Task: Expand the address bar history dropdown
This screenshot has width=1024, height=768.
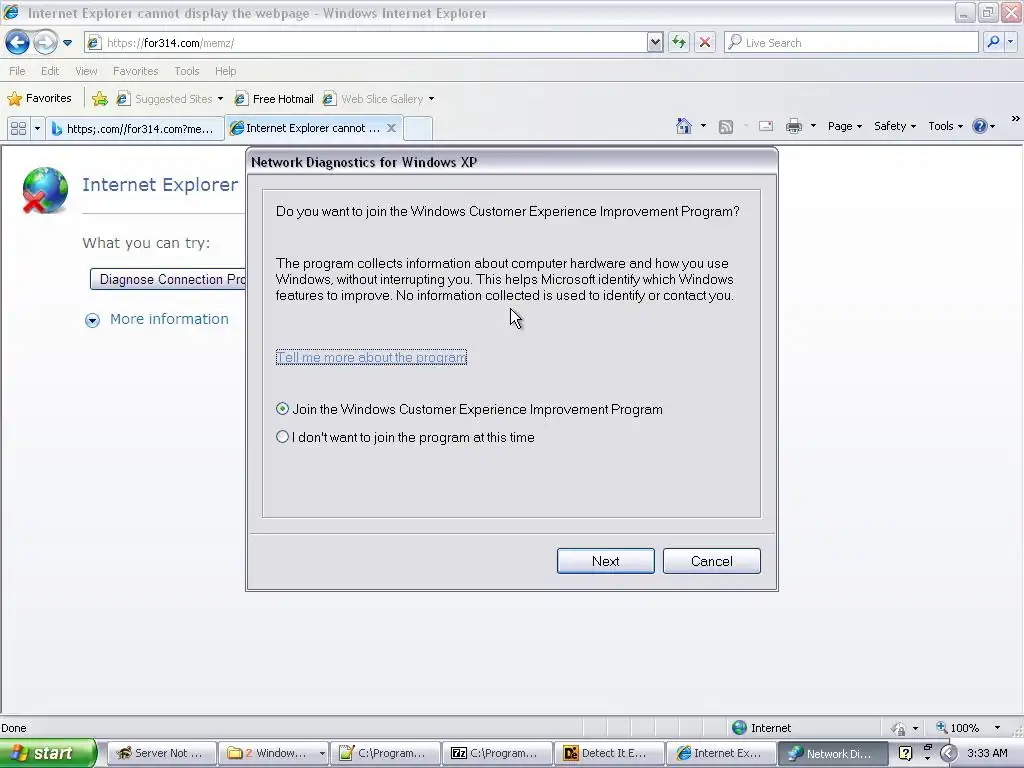Action: pyautogui.click(x=655, y=42)
